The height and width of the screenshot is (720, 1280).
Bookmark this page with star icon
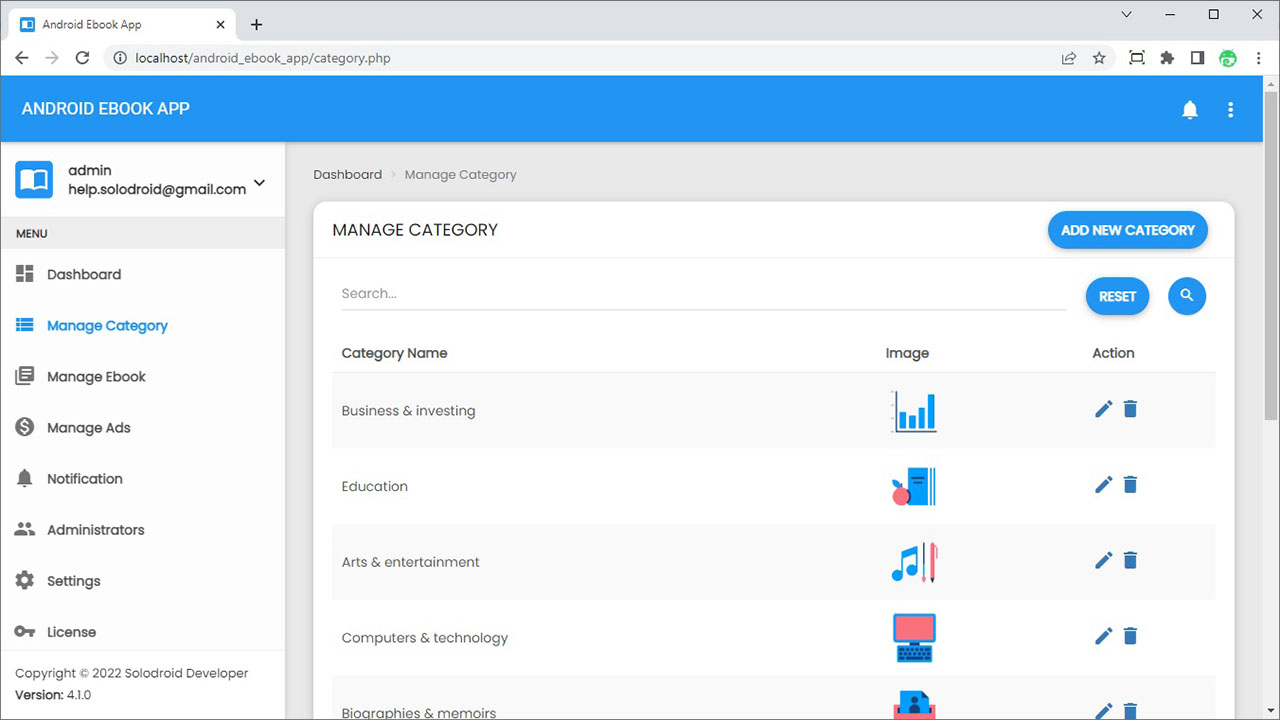[x=1099, y=58]
